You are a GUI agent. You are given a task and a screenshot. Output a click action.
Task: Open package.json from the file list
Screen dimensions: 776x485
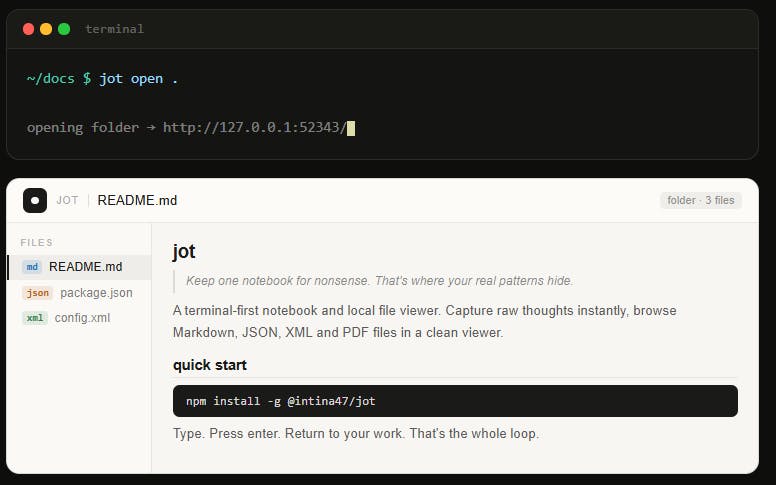96,293
